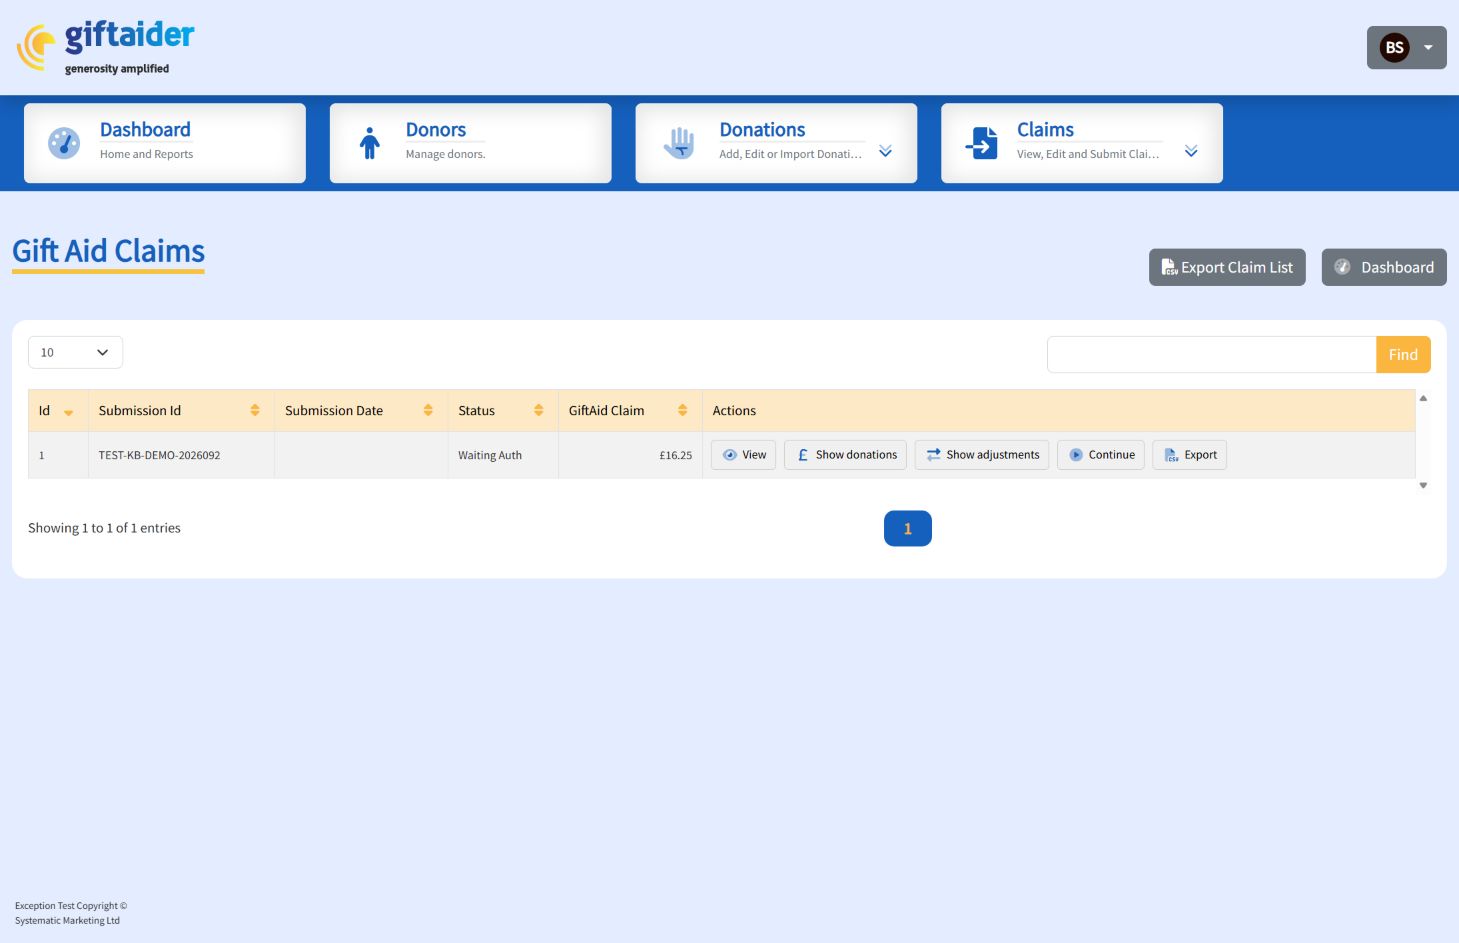Click the row Export button
Image resolution: width=1459 pixels, height=943 pixels.
pyautogui.click(x=1190, y=455)
